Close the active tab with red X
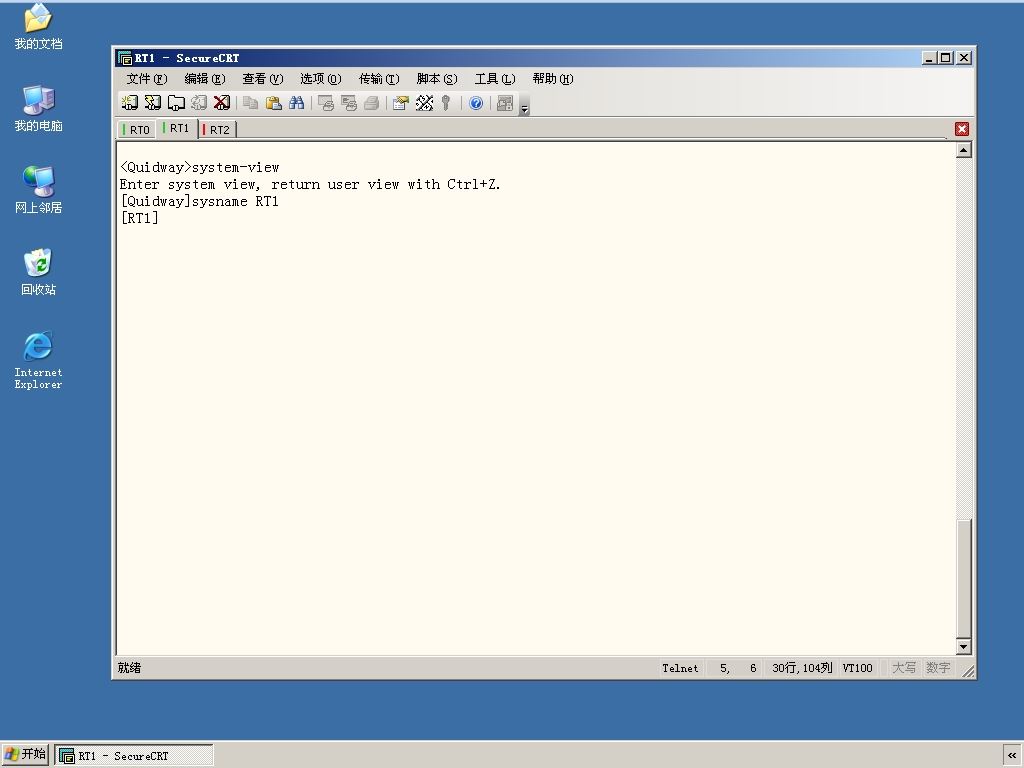 962,129
